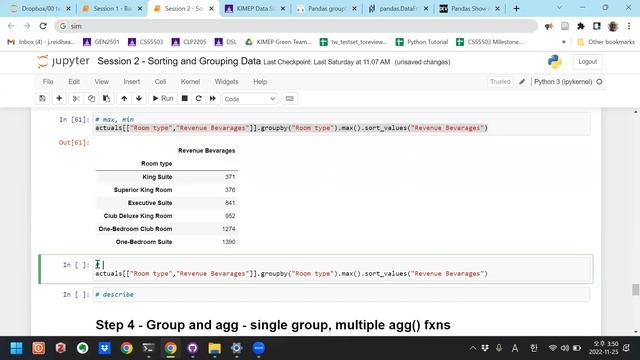Rename notebook title Session 2 - Sorting and Grouping Data
The image size is (640, 360).
[x=179, y=61]
